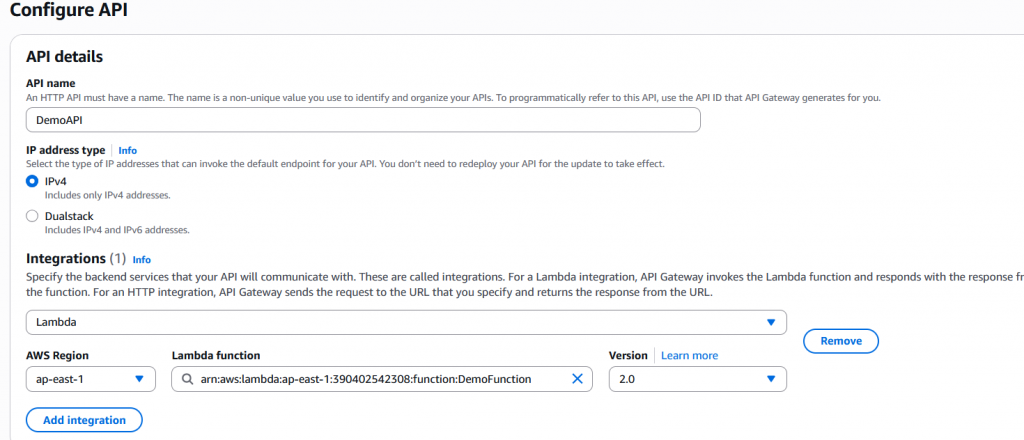
Task: Click the 'Includes IPv4 and IPv6 addresses.' description
Action: (x=117, y=230)
